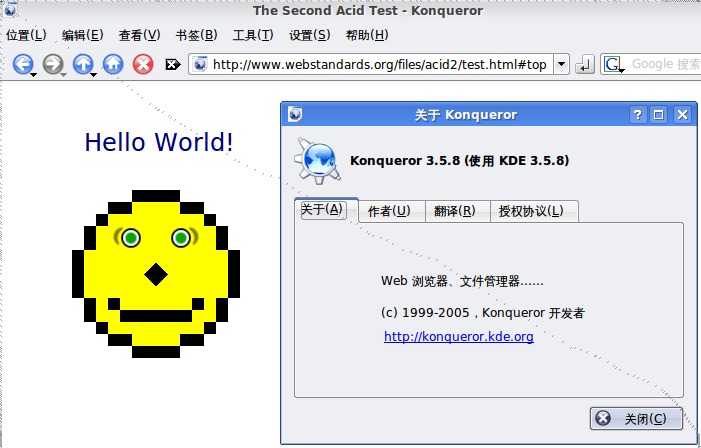Open the 位置(L) menu
The width and height of the screenshot is (701, 448).
26,35
